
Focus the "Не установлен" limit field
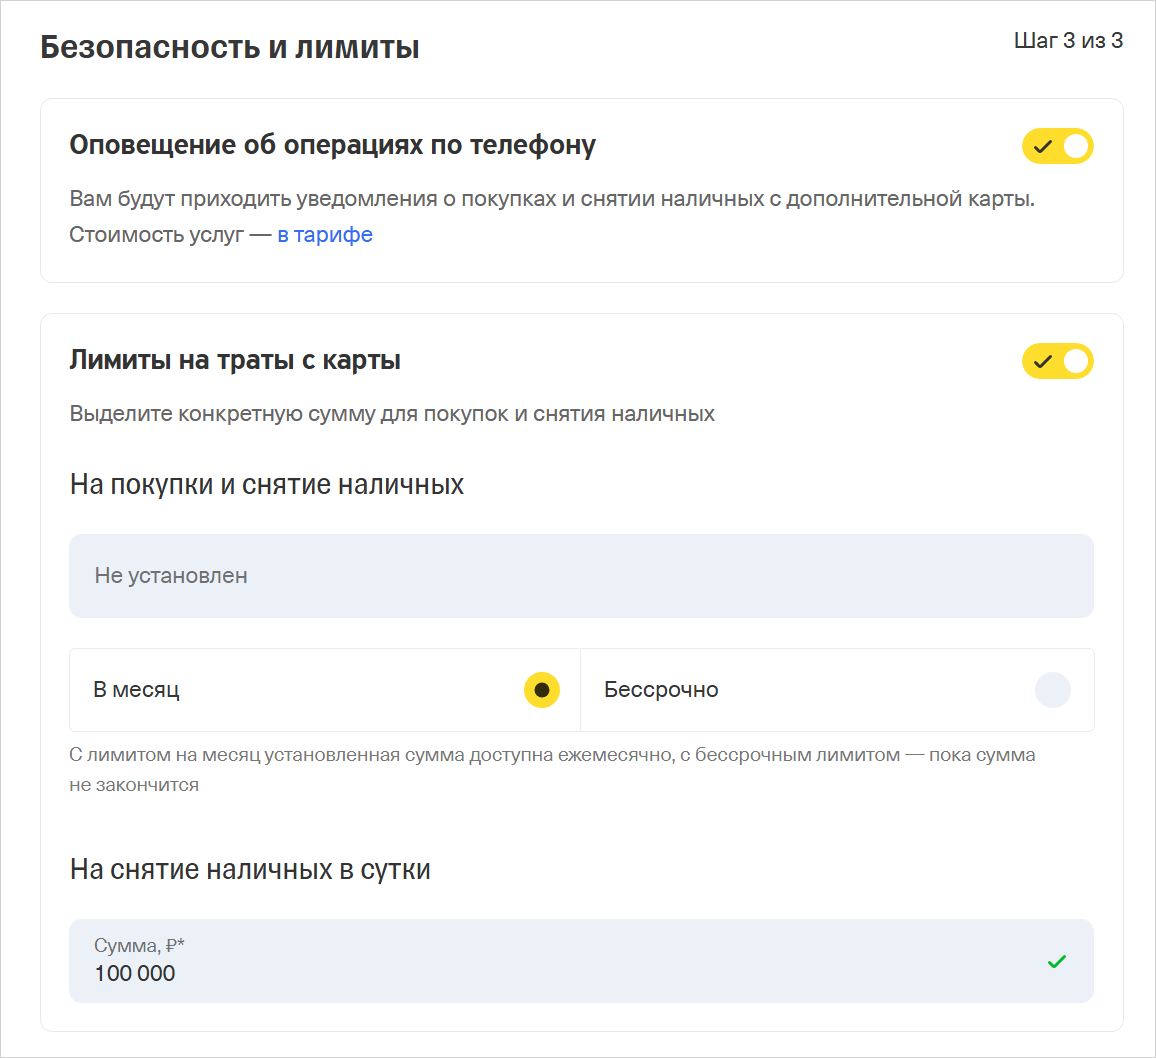(x=580, y=576)
